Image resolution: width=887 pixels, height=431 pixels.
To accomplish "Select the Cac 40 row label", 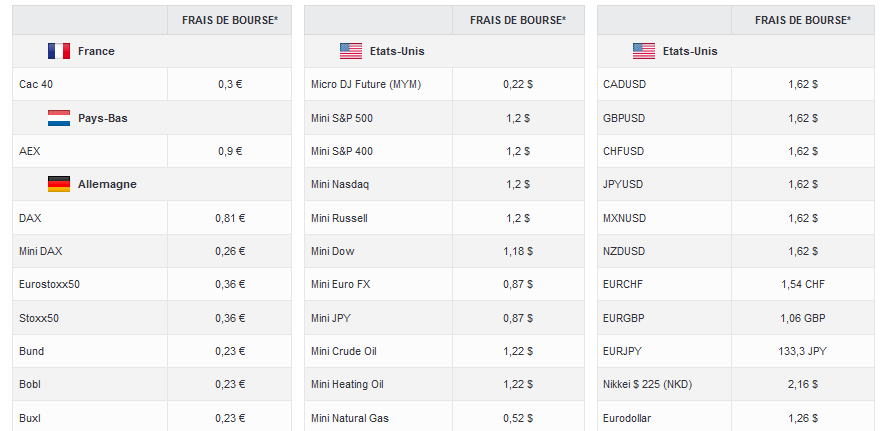I will 36,84.
